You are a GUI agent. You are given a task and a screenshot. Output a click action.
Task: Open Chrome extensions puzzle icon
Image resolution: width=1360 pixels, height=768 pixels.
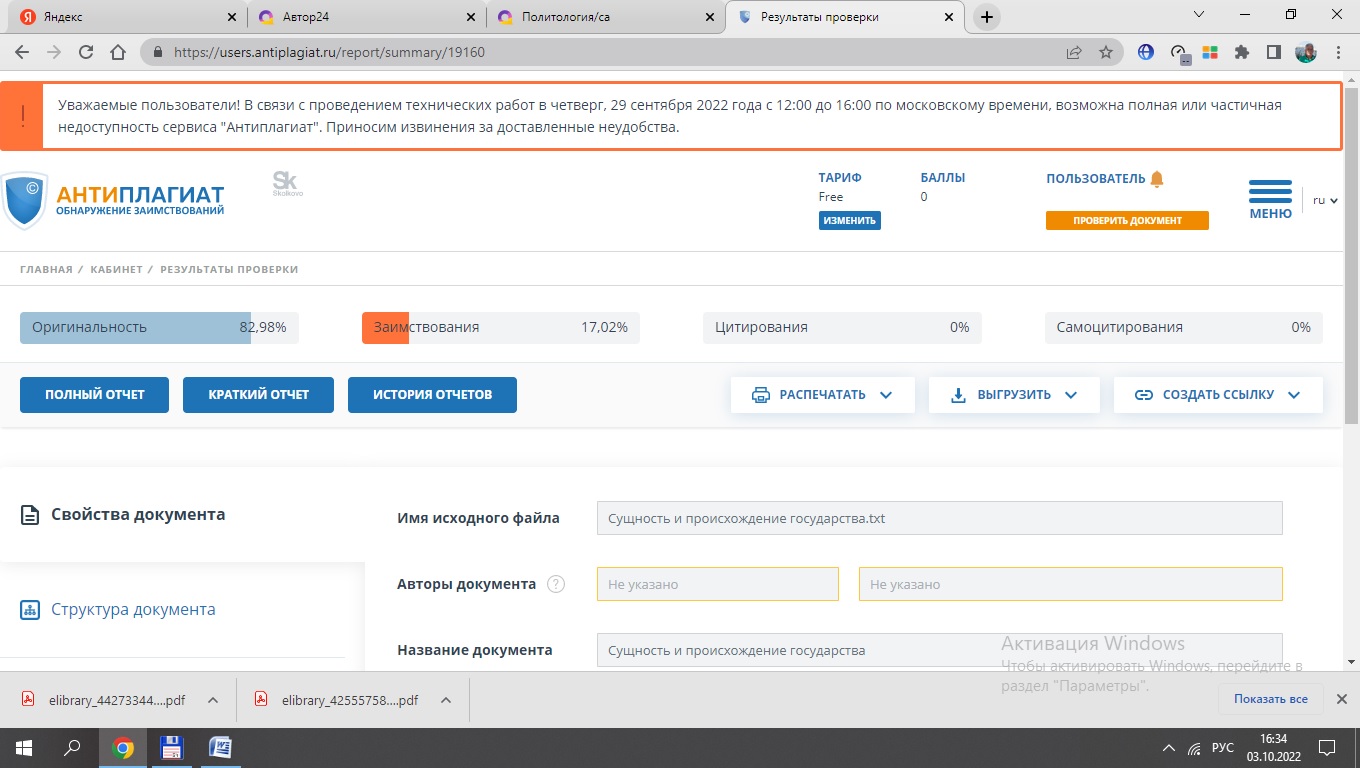1242,52
